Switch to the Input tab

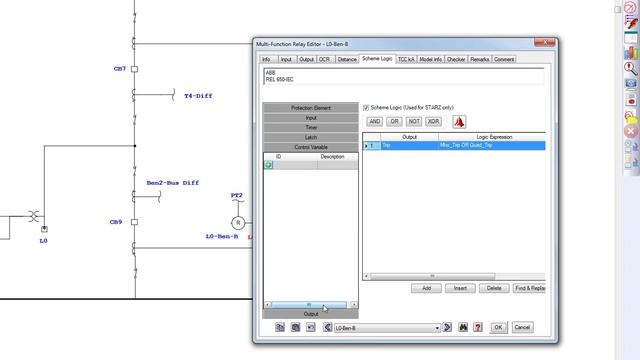point(286,59)
